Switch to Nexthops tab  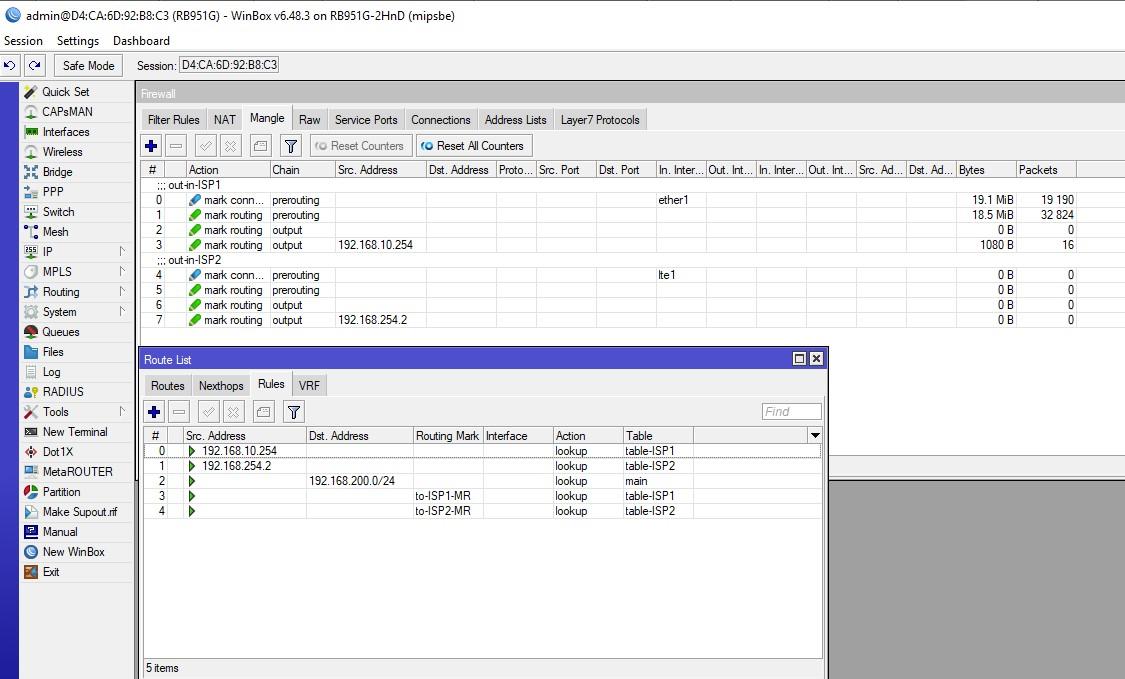point(221,385)
